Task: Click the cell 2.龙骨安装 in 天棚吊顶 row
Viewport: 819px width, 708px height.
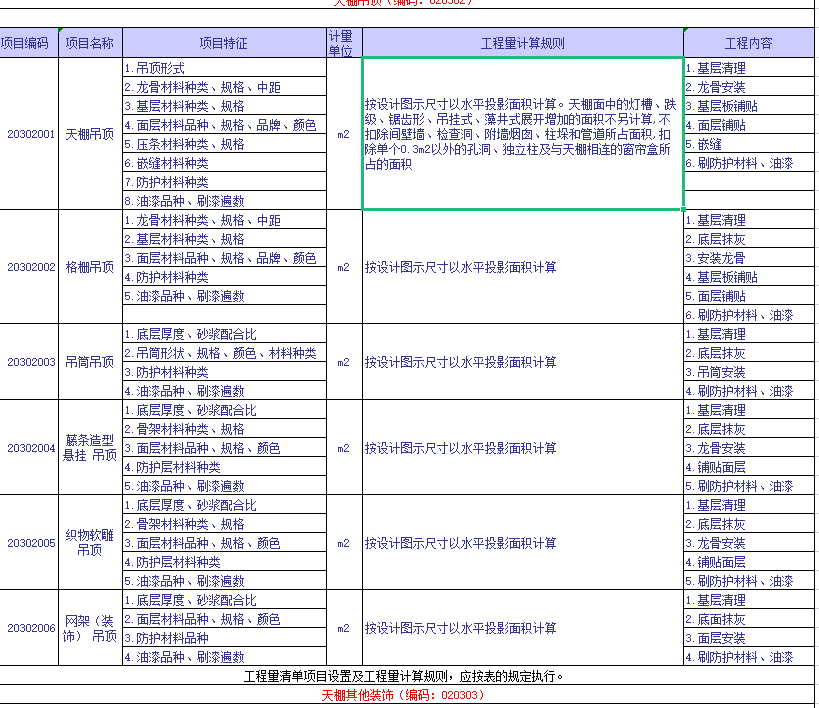Action: pyautogui.click(x=748, y=87)
